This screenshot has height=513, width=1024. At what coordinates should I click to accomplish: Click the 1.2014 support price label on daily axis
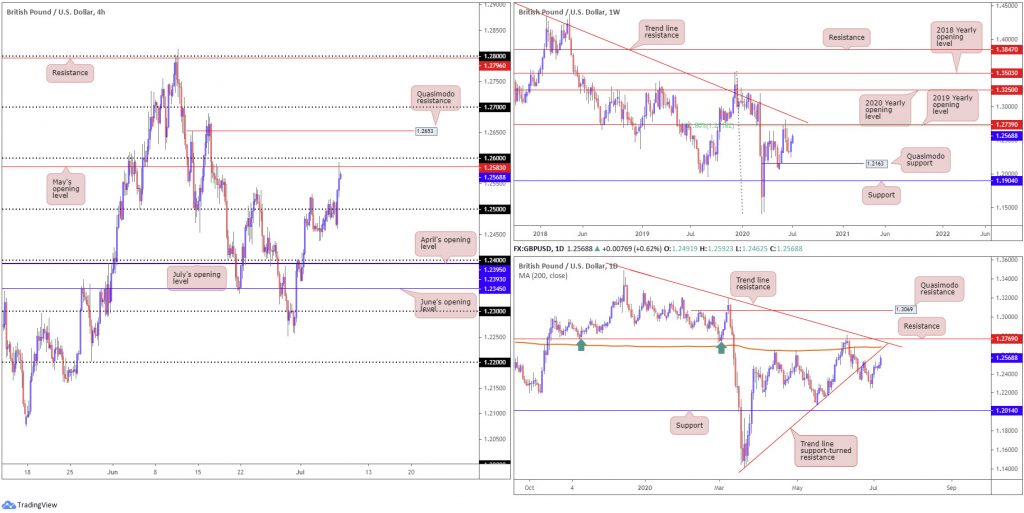[1007, 411]
